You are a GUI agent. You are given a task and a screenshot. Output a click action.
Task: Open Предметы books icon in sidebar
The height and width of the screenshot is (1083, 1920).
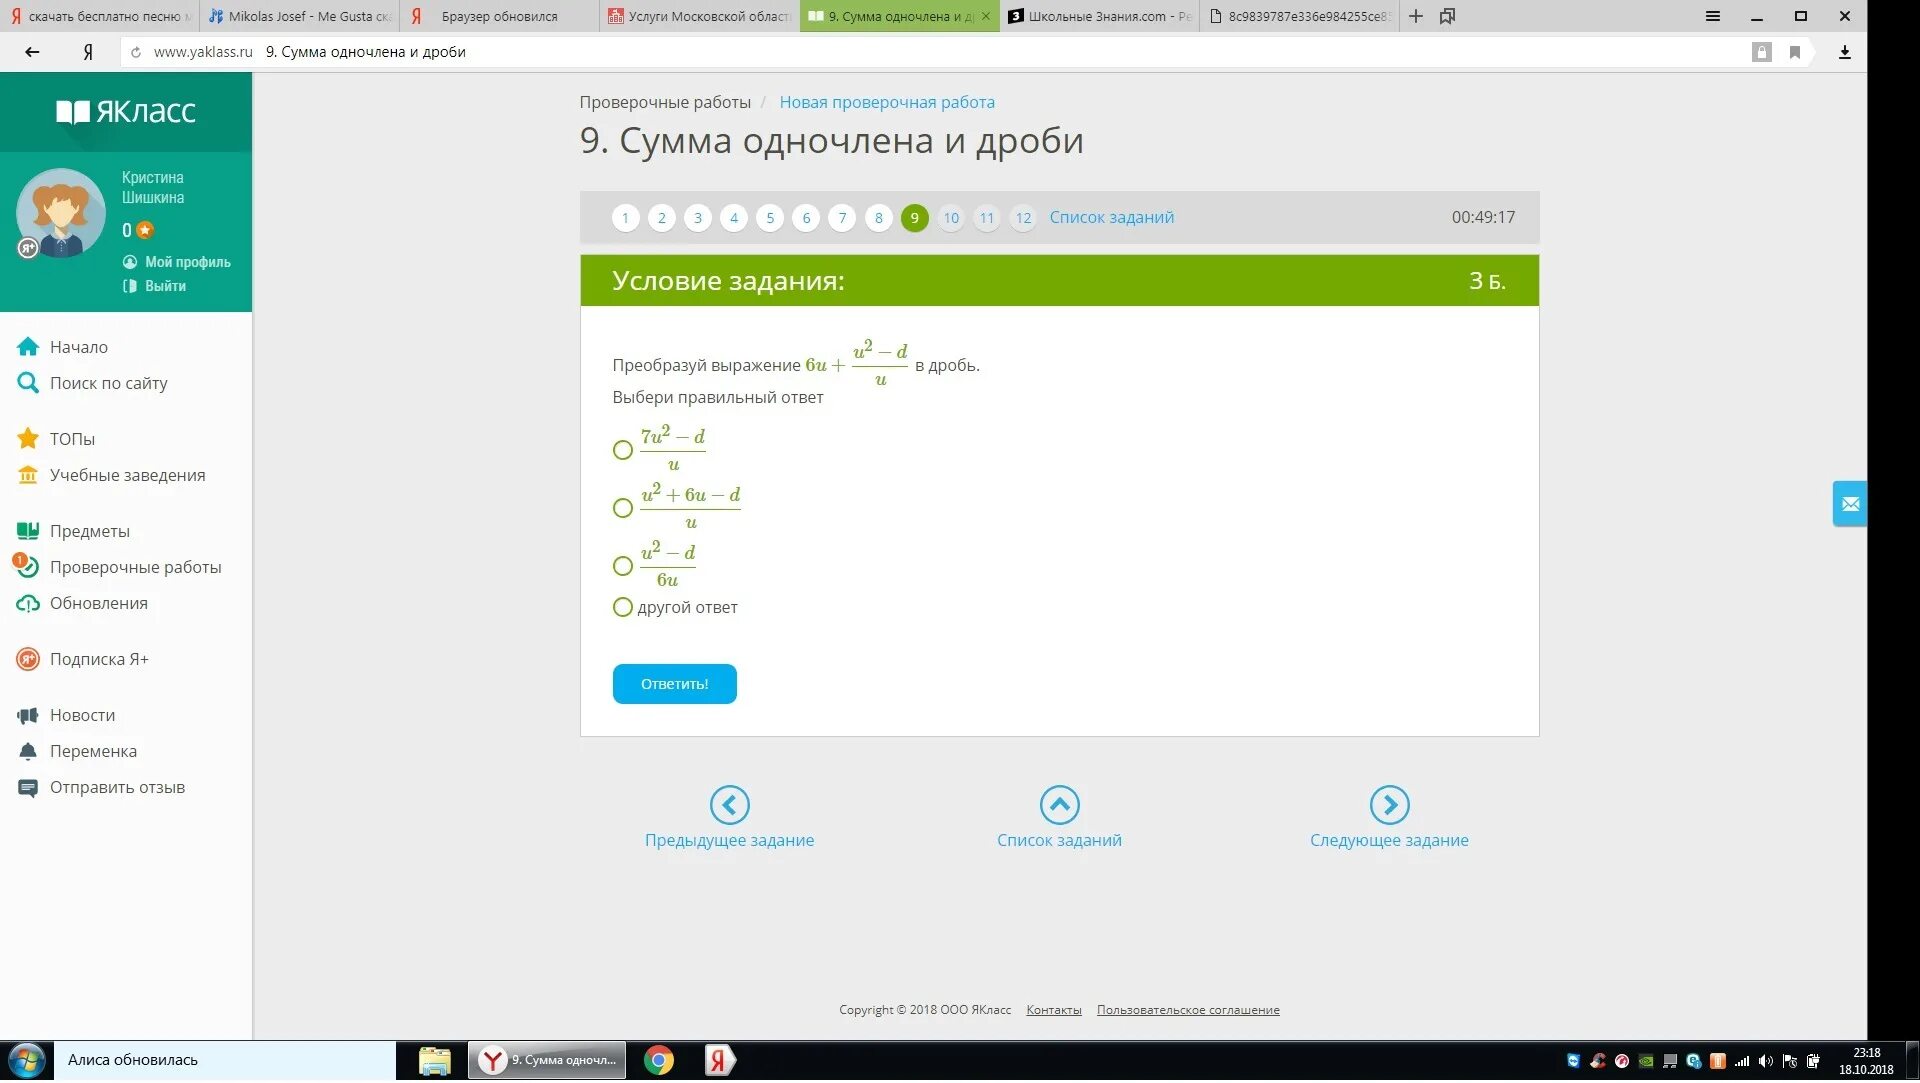tap(28, 531)
